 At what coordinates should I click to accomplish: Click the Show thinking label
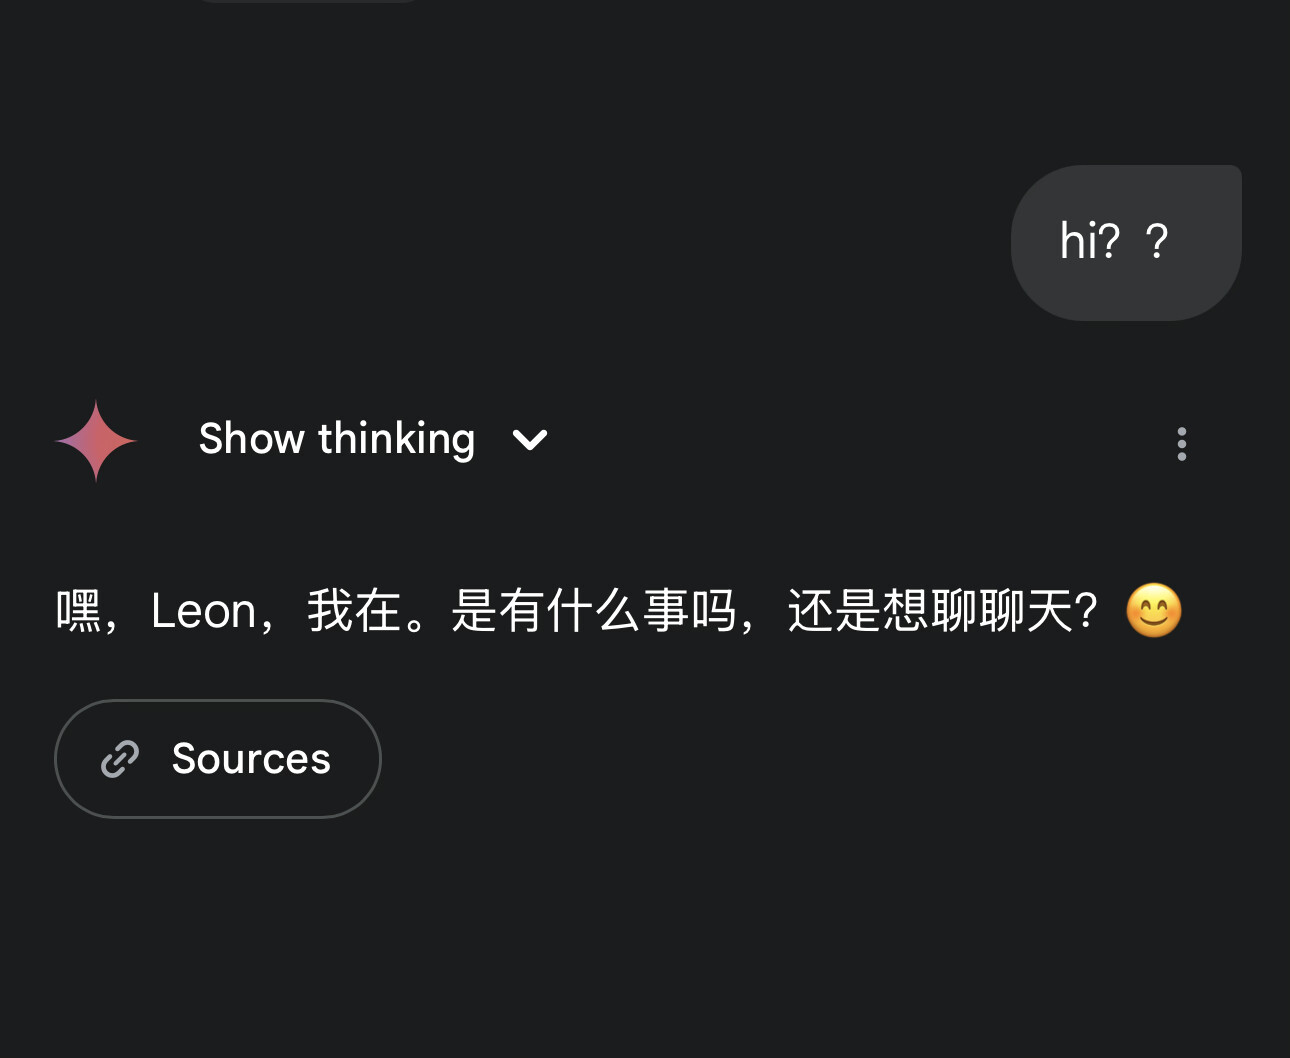337,439
